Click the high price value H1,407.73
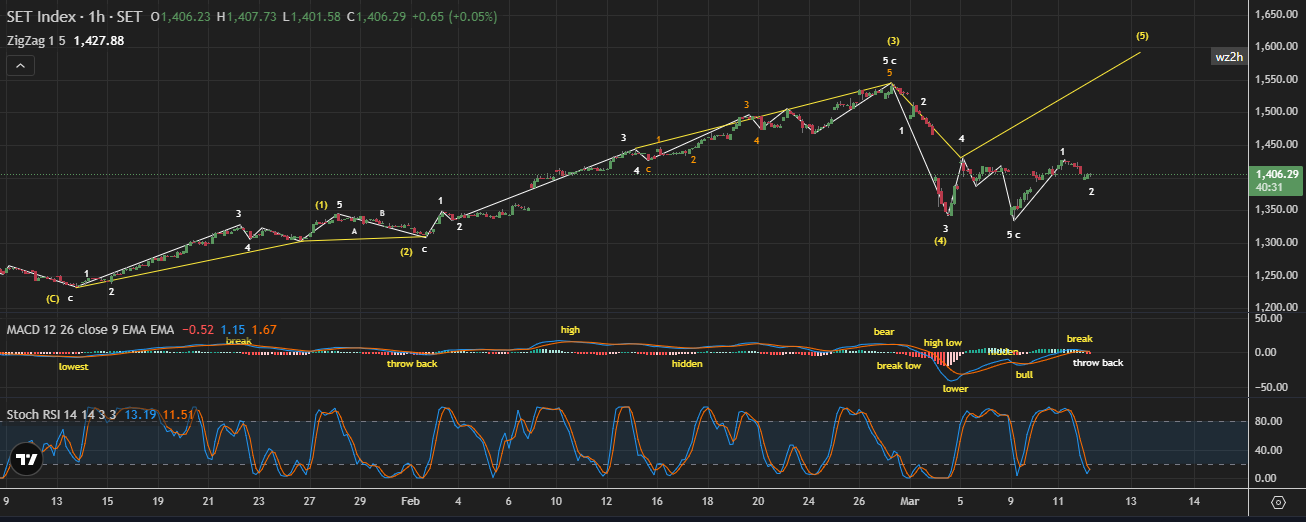The image size is (1306, 522). click(x=246, y=17)
